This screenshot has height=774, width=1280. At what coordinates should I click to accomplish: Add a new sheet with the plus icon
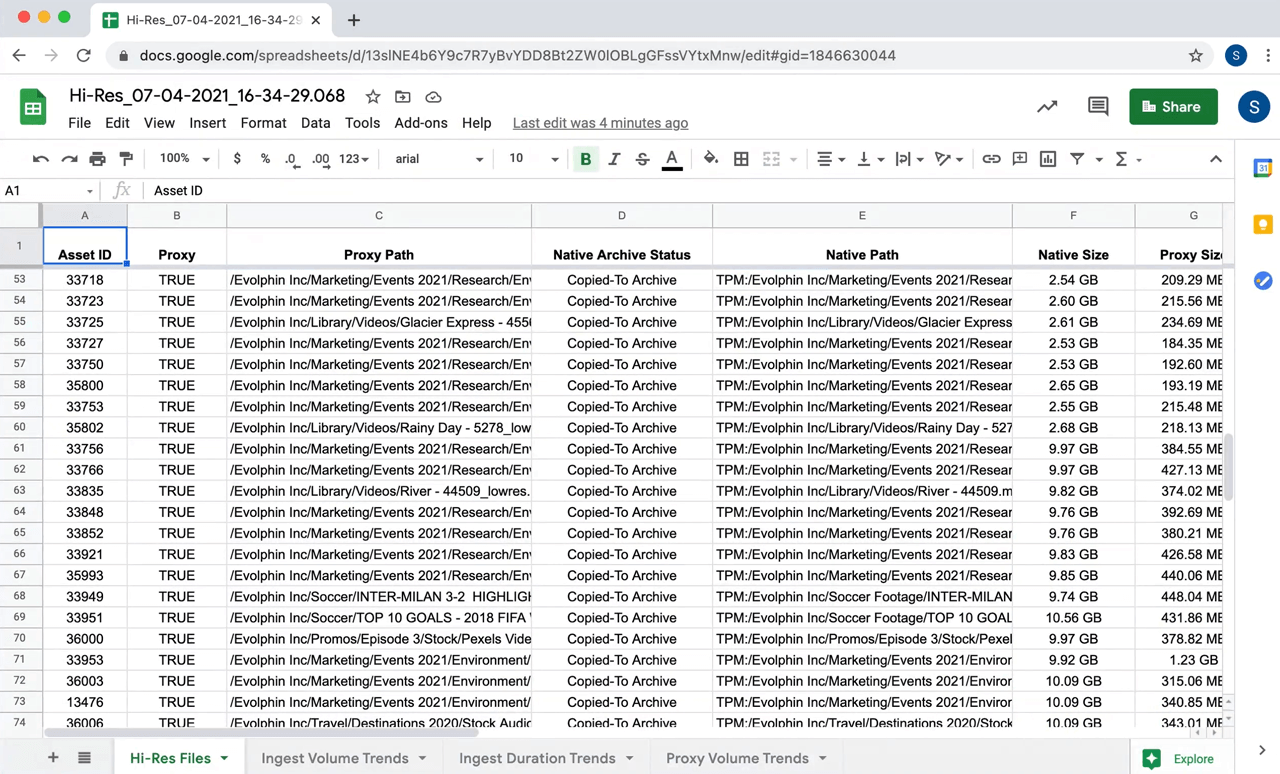click(x=53, y=758)
